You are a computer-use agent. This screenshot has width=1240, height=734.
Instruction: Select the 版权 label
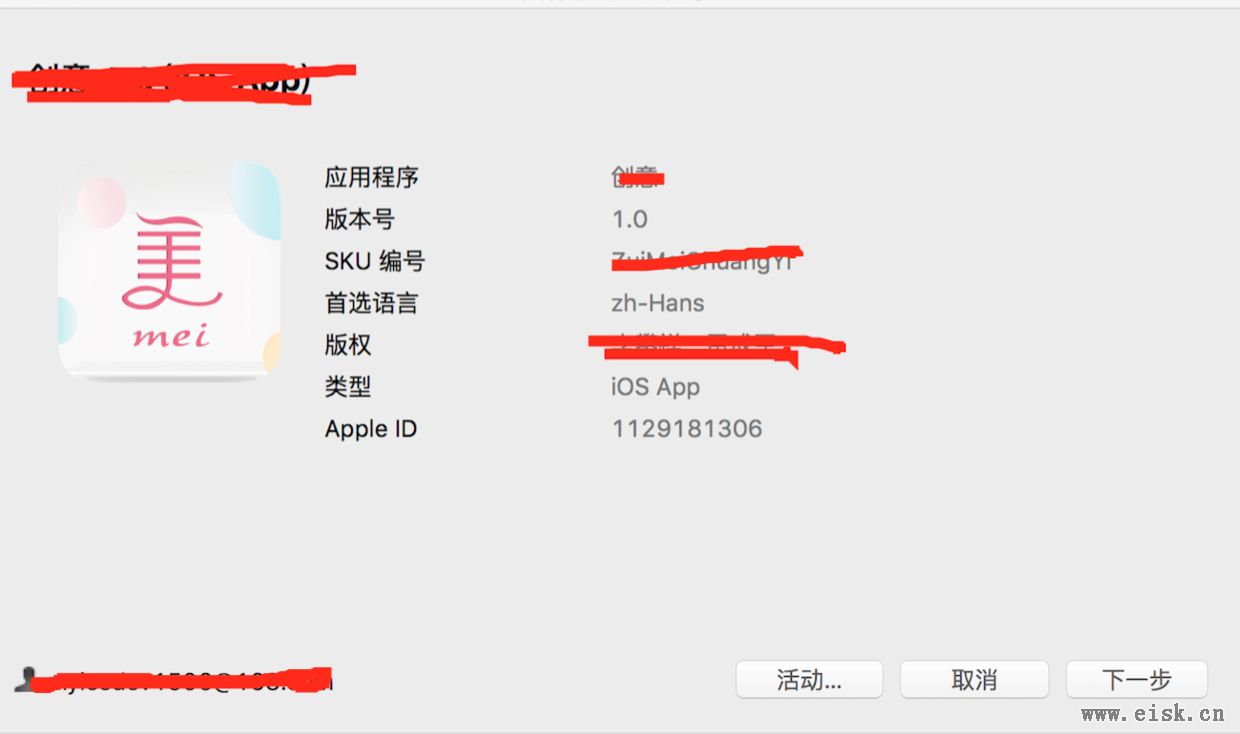pos(348,345)
